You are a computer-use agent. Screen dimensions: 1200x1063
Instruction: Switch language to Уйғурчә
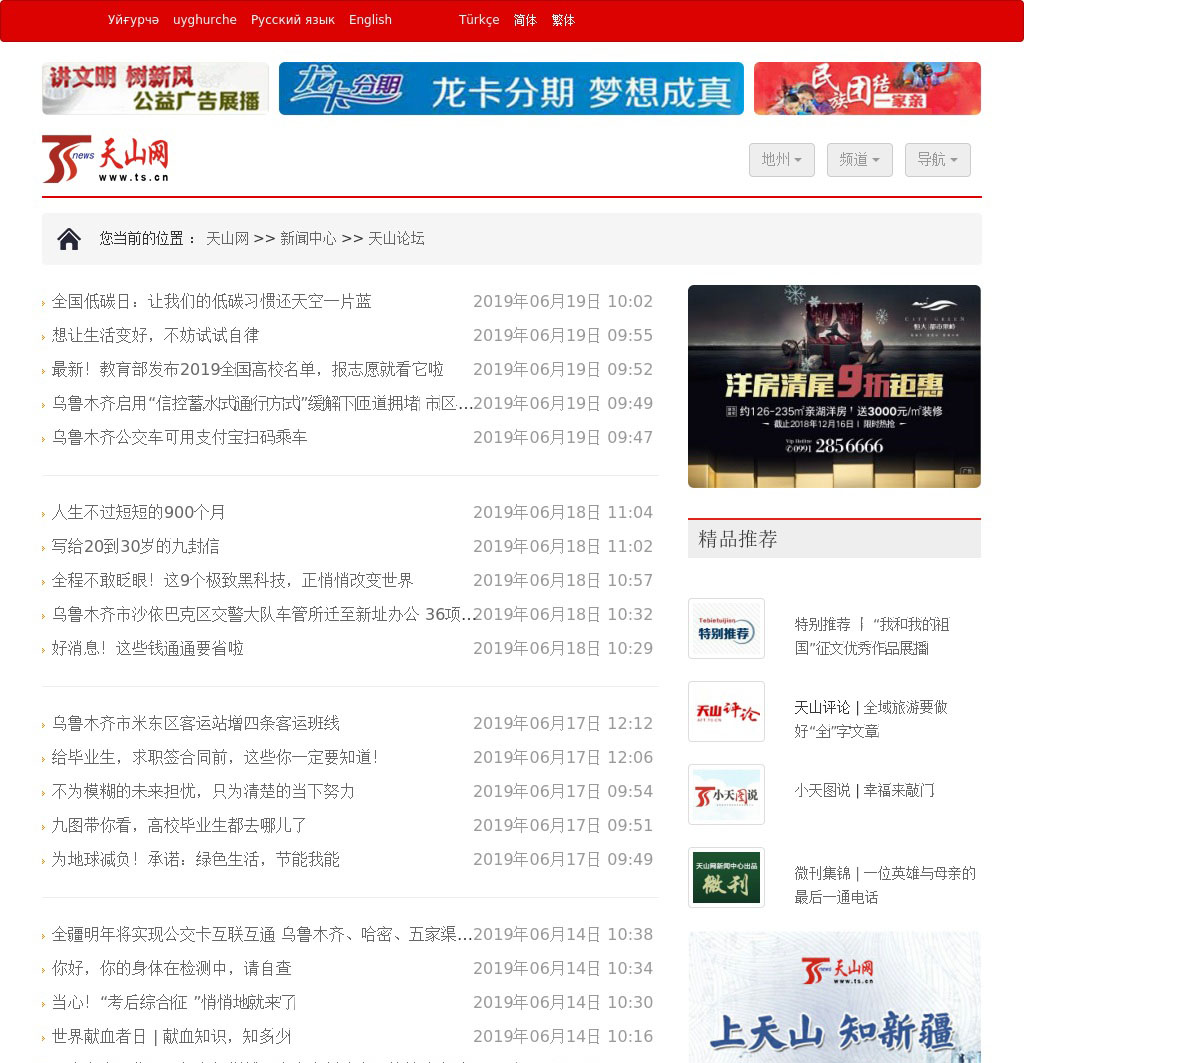click(133, 20)
